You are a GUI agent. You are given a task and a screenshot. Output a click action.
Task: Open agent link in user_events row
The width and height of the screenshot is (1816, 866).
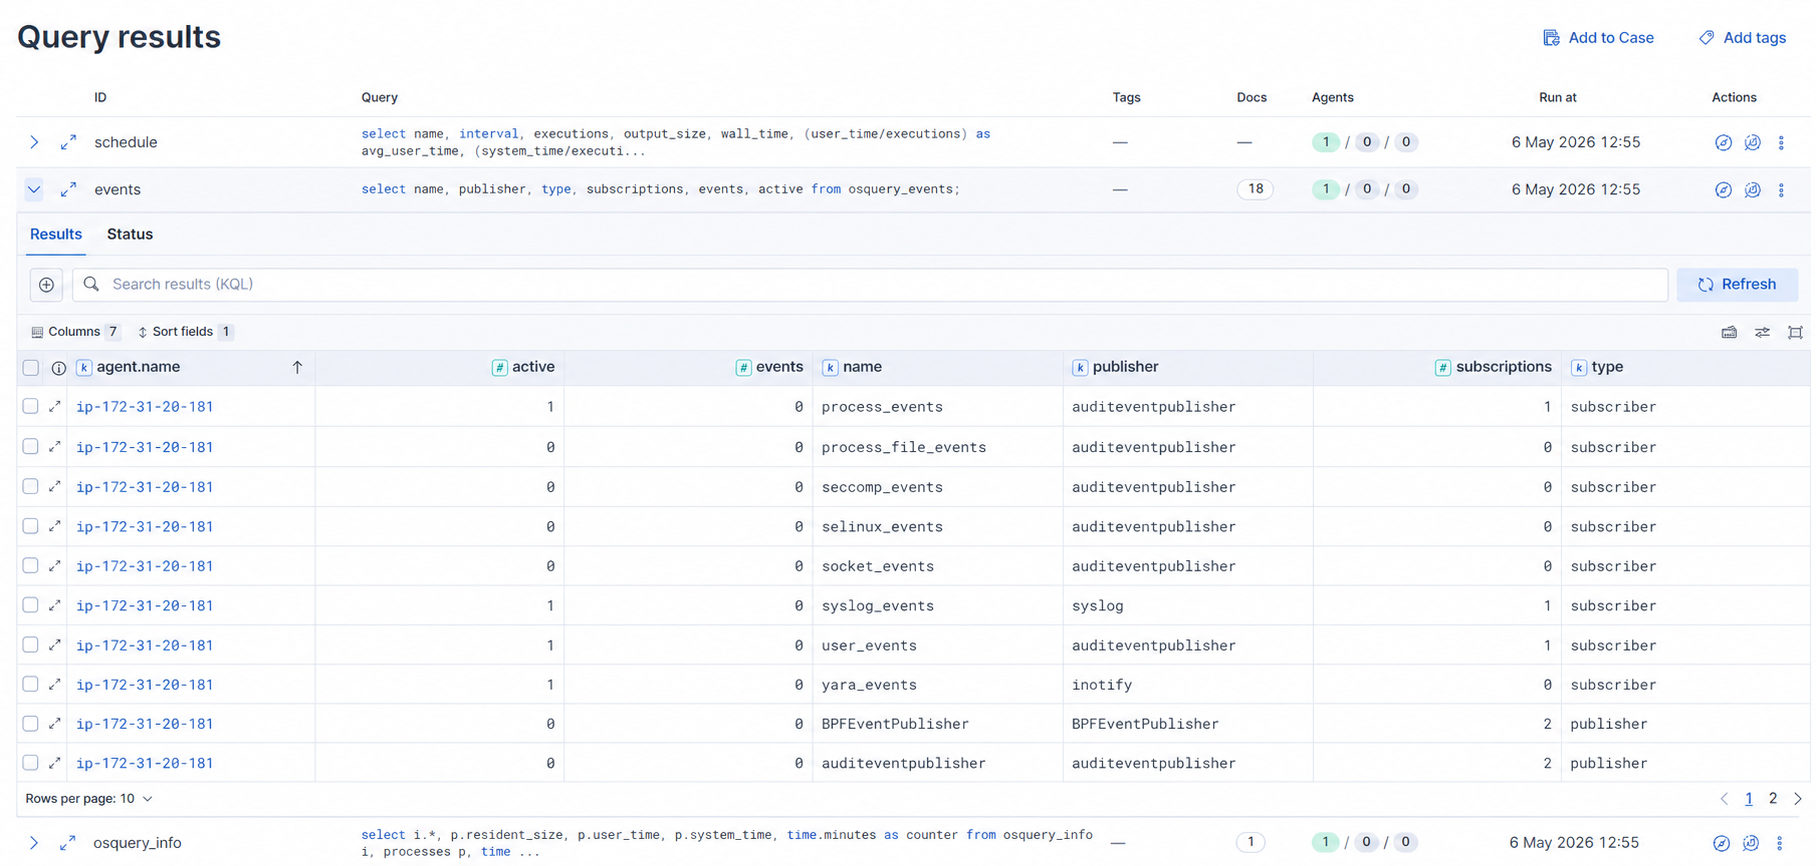145,645
